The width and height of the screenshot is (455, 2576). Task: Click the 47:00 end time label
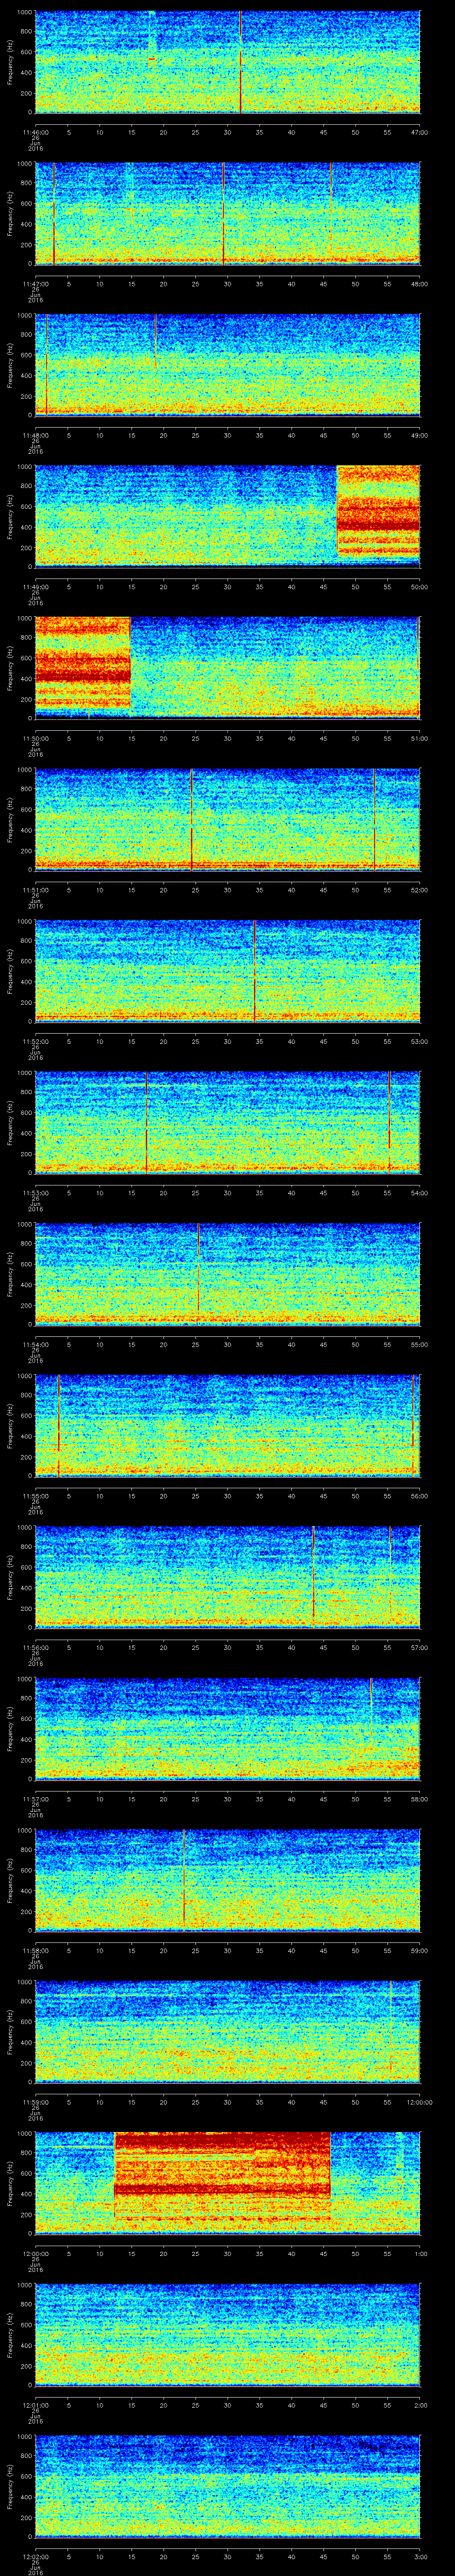[419, 132]
